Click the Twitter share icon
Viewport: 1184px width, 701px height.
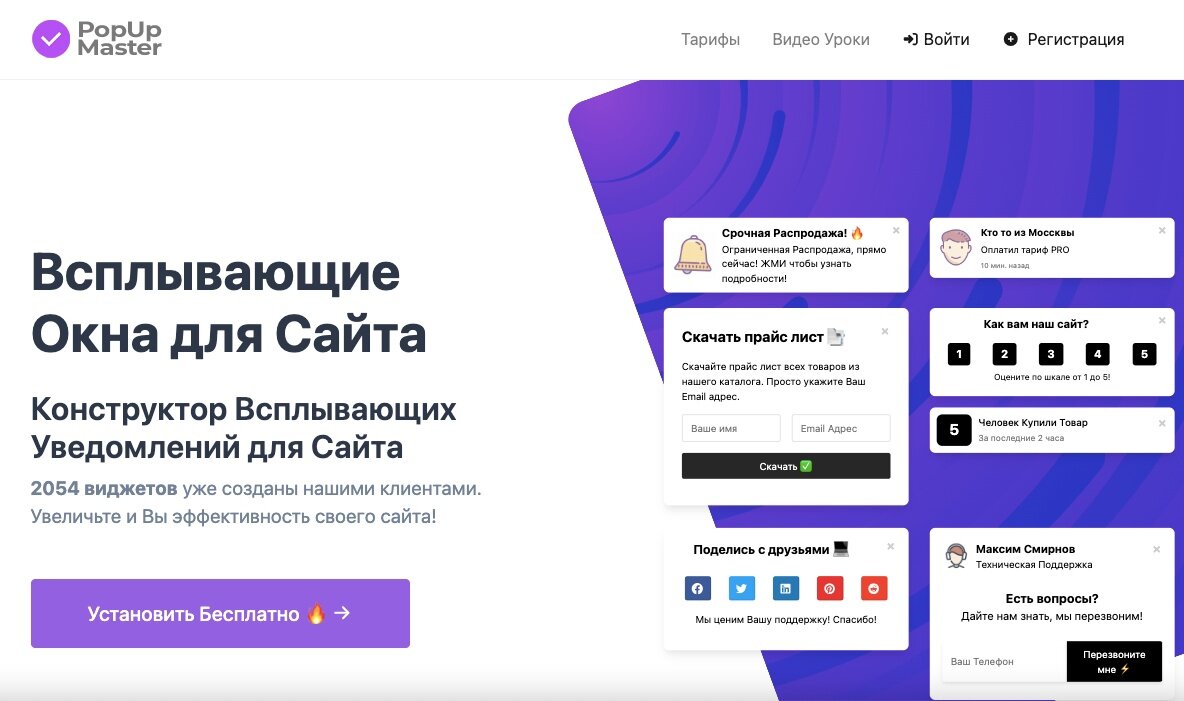click(x=742, y=588)
